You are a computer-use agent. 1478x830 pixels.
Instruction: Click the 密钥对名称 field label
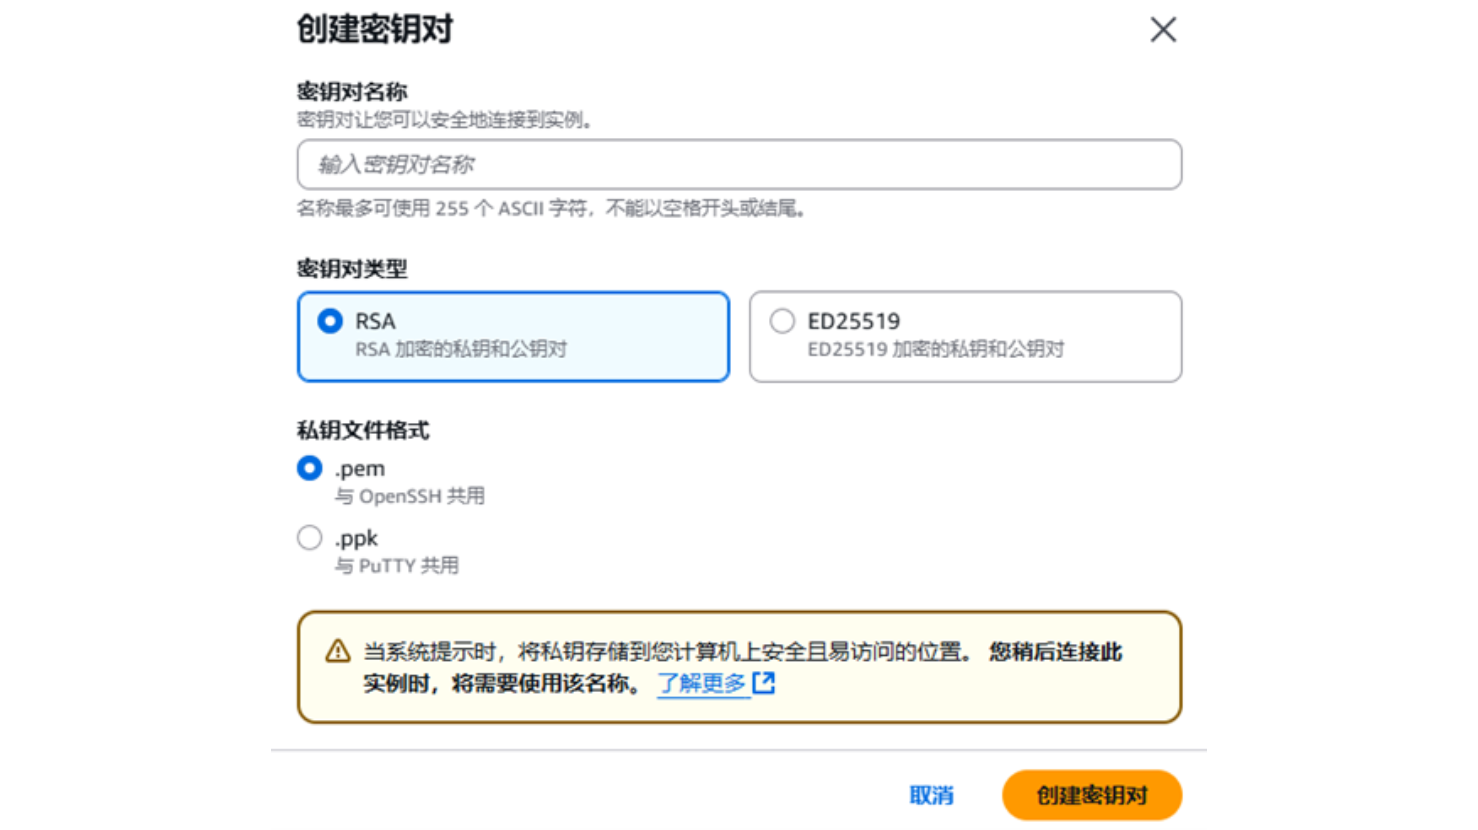pos(352,92)
